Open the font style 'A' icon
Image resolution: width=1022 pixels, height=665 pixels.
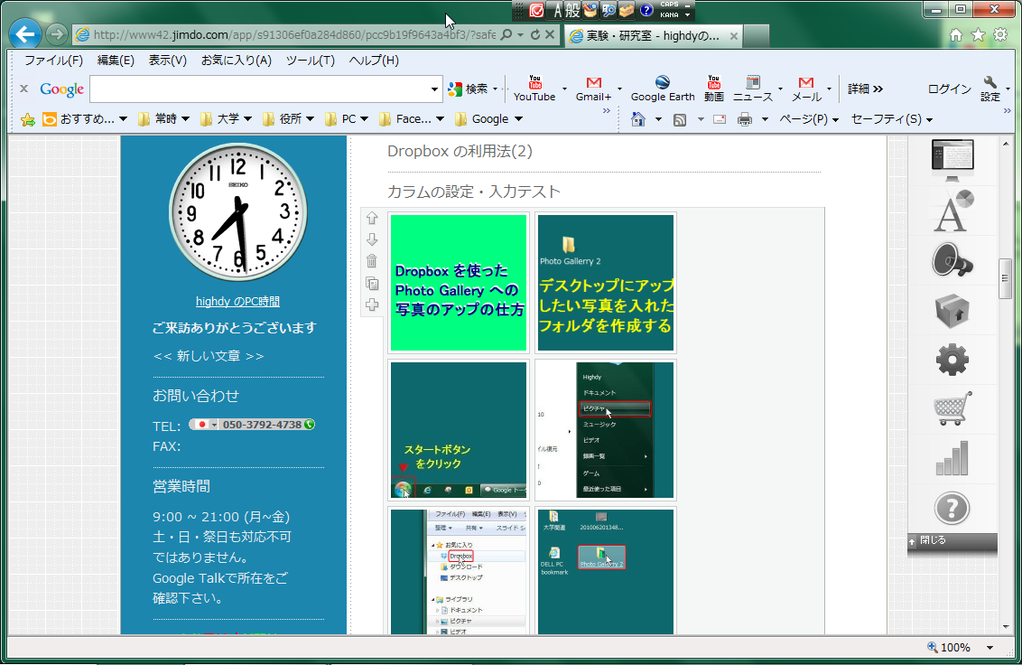tap(952, 210)
